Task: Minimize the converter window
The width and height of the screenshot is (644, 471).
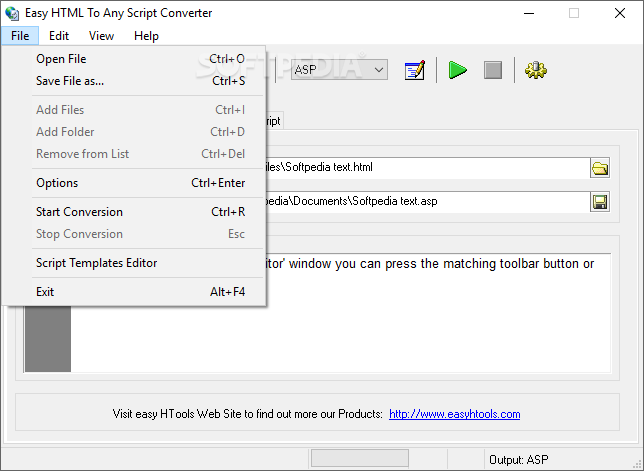Action: click(x=529, y=13)
